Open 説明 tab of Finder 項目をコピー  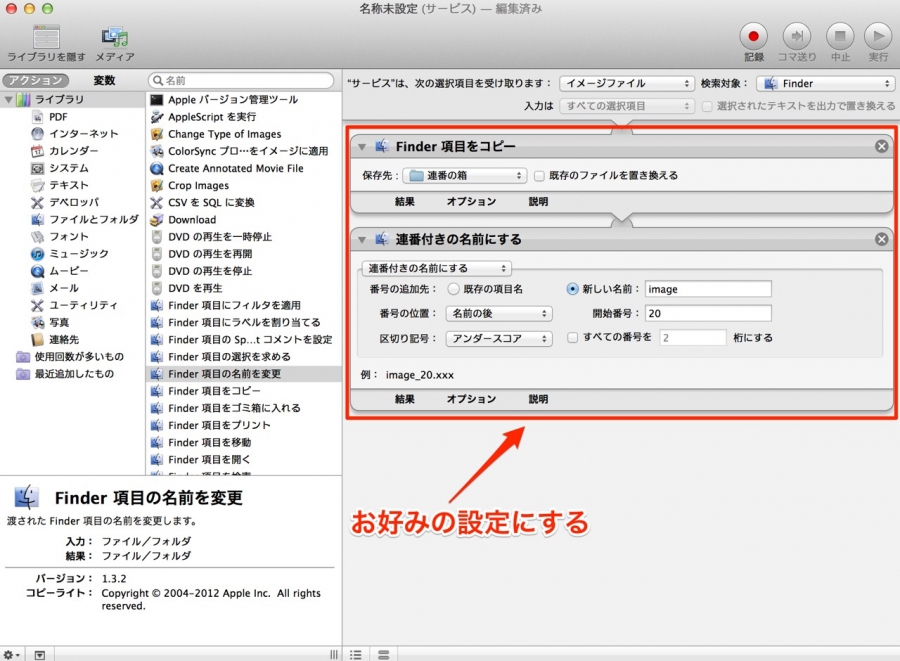pos(538,201)
